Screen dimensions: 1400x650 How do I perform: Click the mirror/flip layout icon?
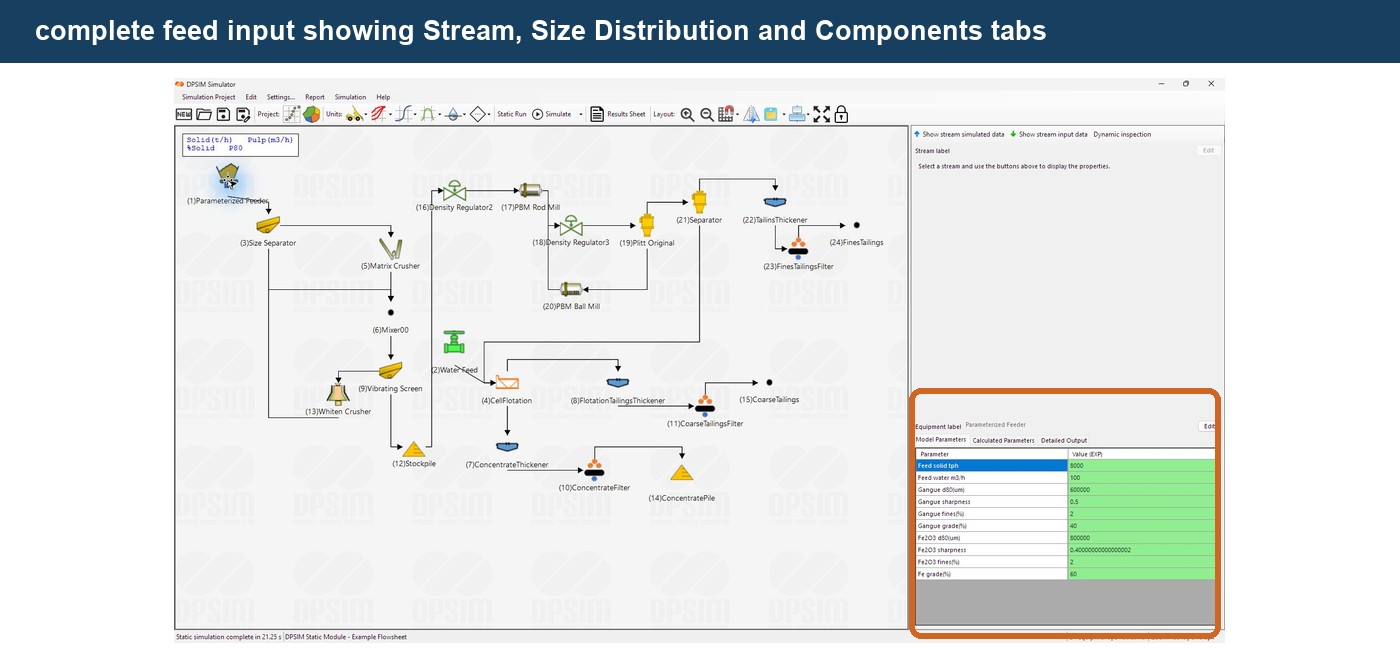click(x=751, y=114)
